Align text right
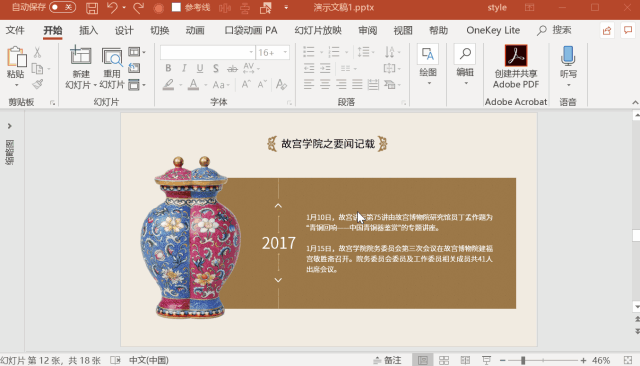 click(x=341, y=84)
